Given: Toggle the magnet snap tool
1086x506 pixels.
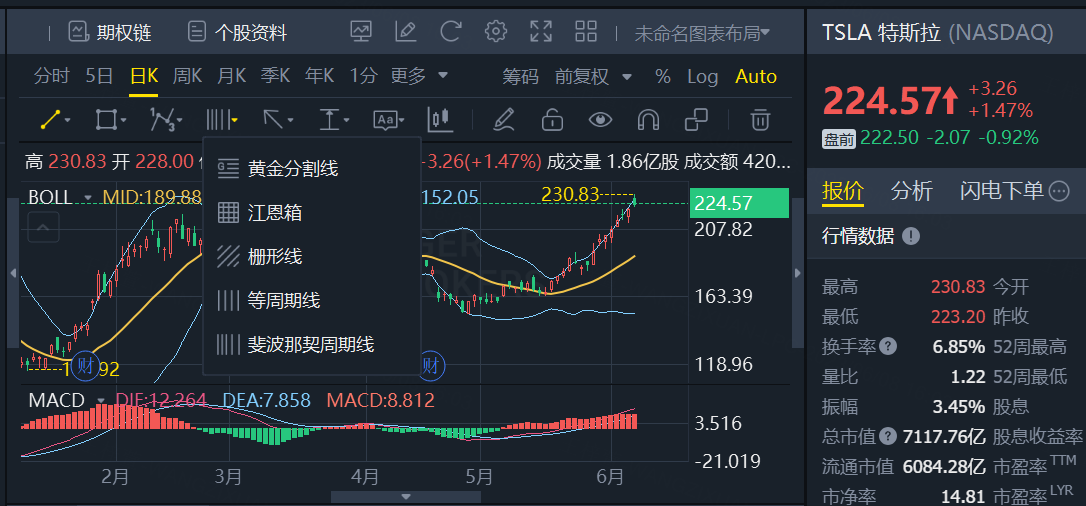Looking at the screenshot, I should [648, 120].
